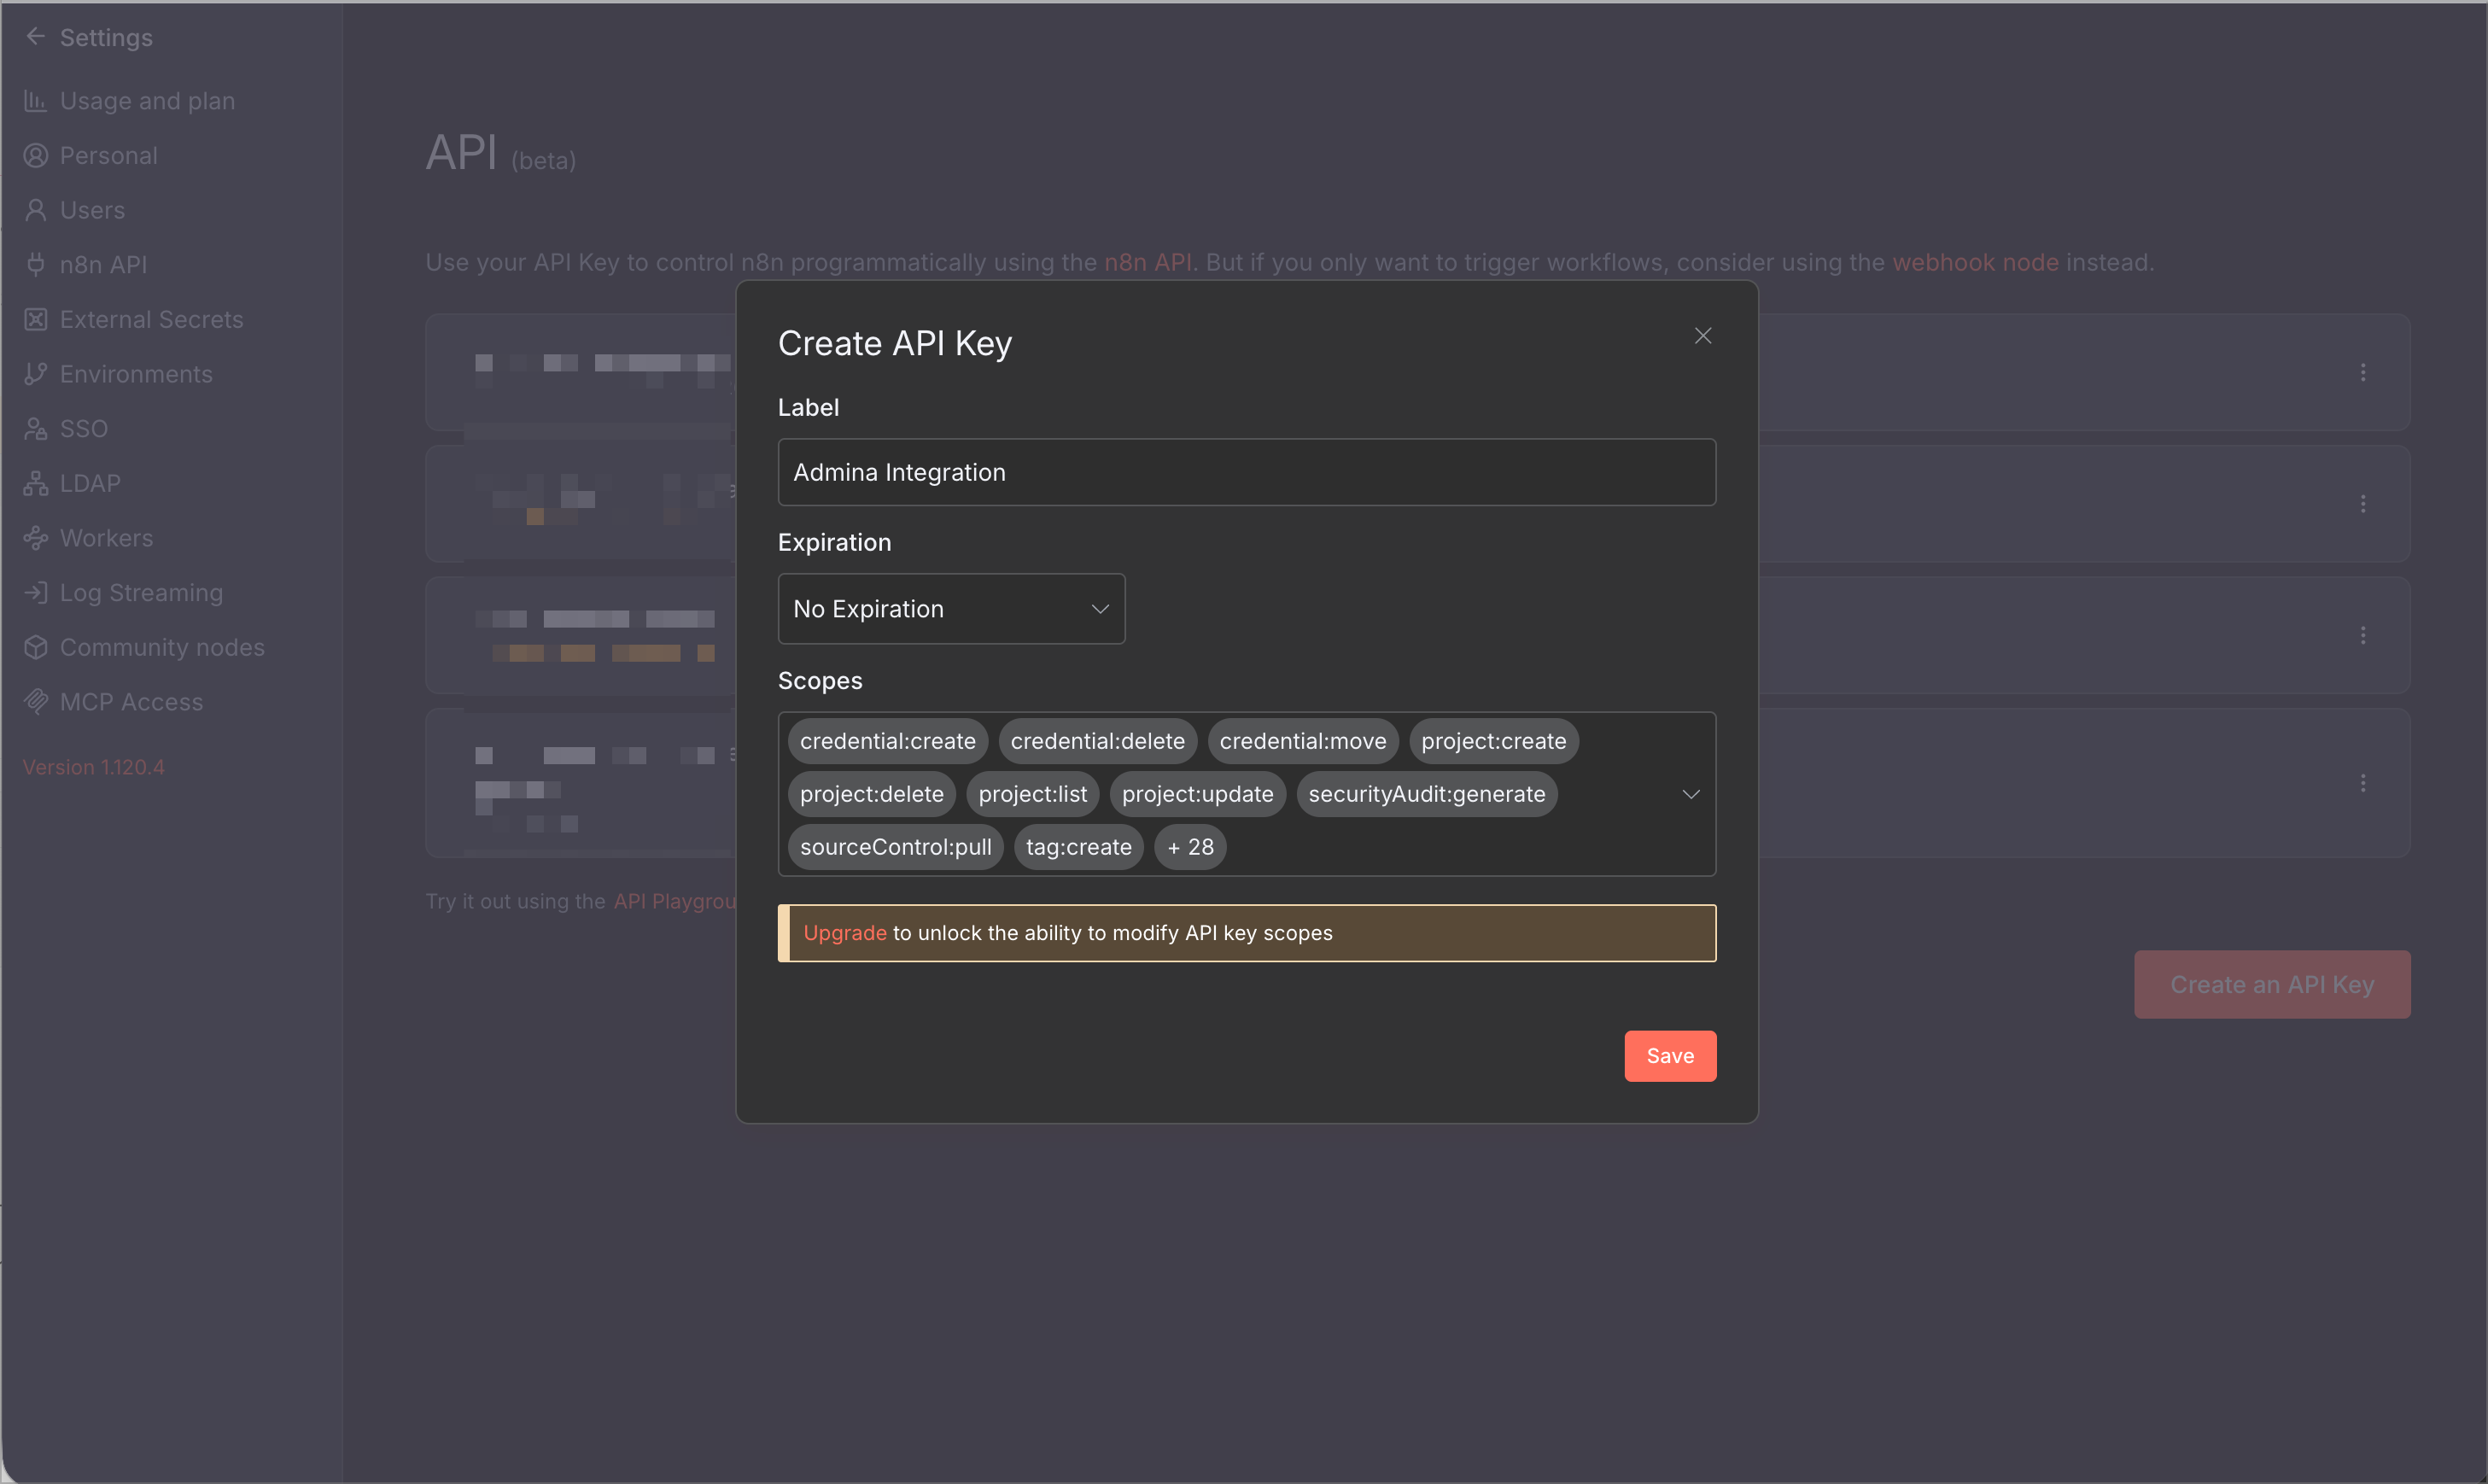The width and height of the screenshot is (2488, 1484).
Task: Click the Environments branch icon
Action: pyautogui.click(x=36, y=374)
